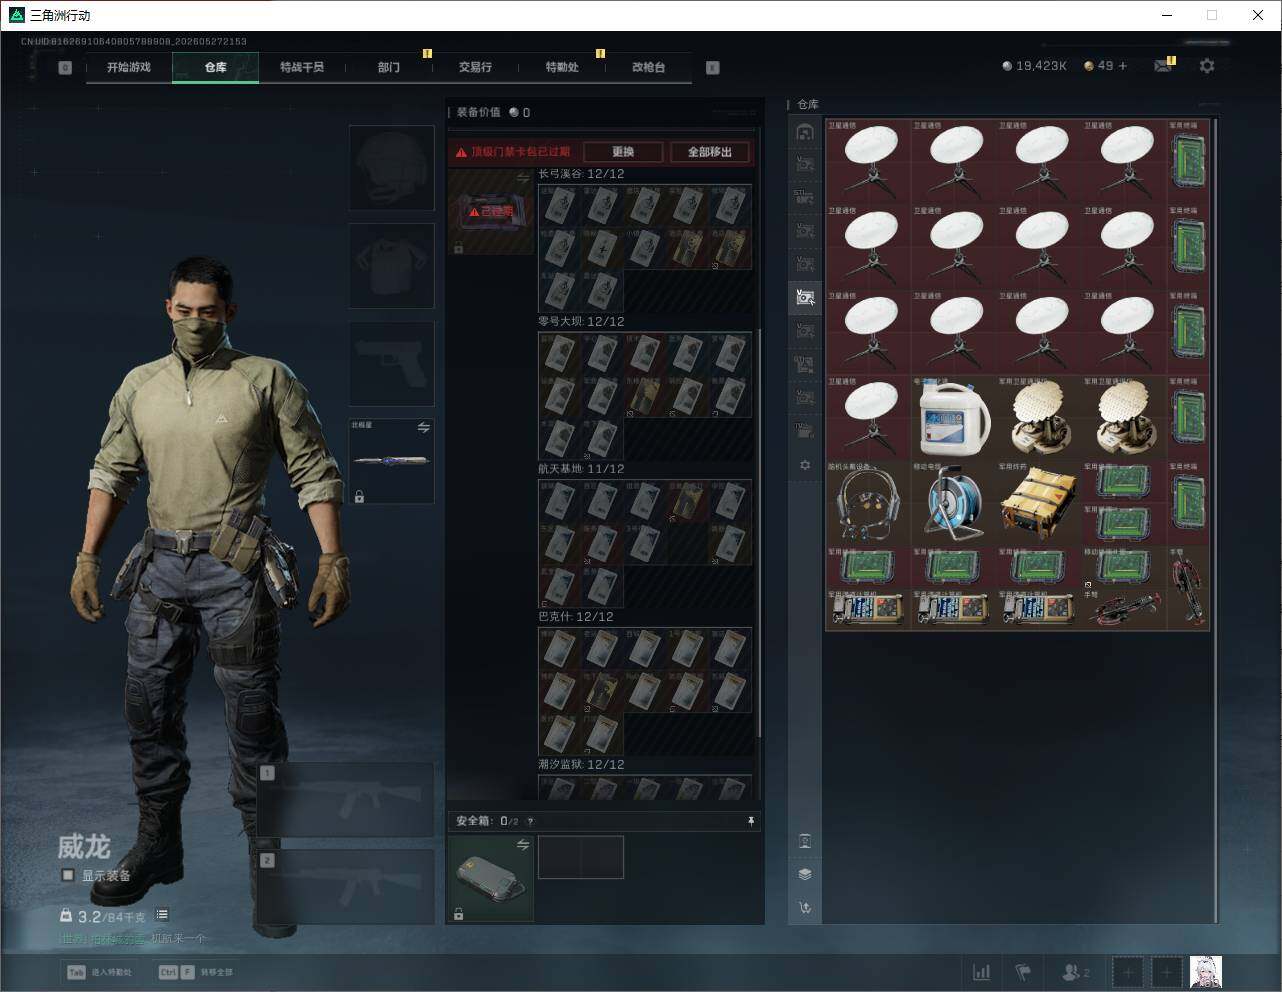Click the 航天基地: 11/12 section label
This screenshot has height=992, width=1282.
(x=581, y=469)
